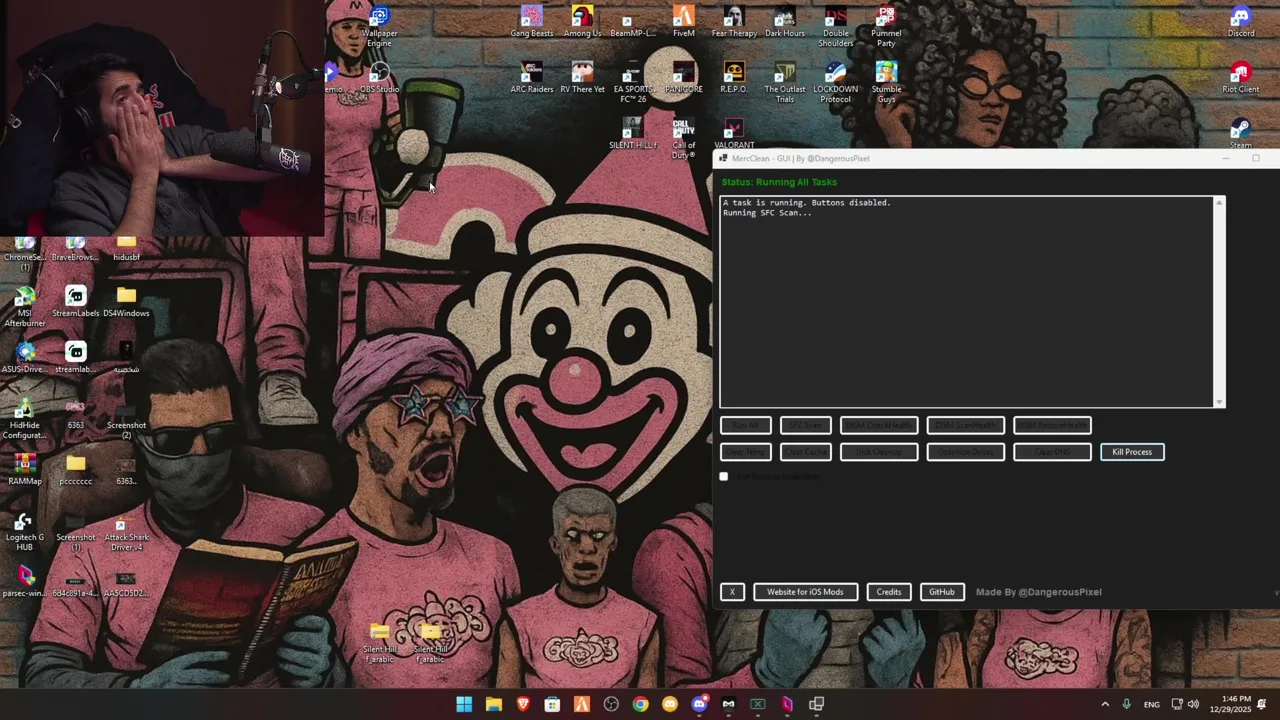The width and height of the screenshot is (1280, 720).
Task: Open the Credits button in MercClean
Action: (x=889, y=592)
